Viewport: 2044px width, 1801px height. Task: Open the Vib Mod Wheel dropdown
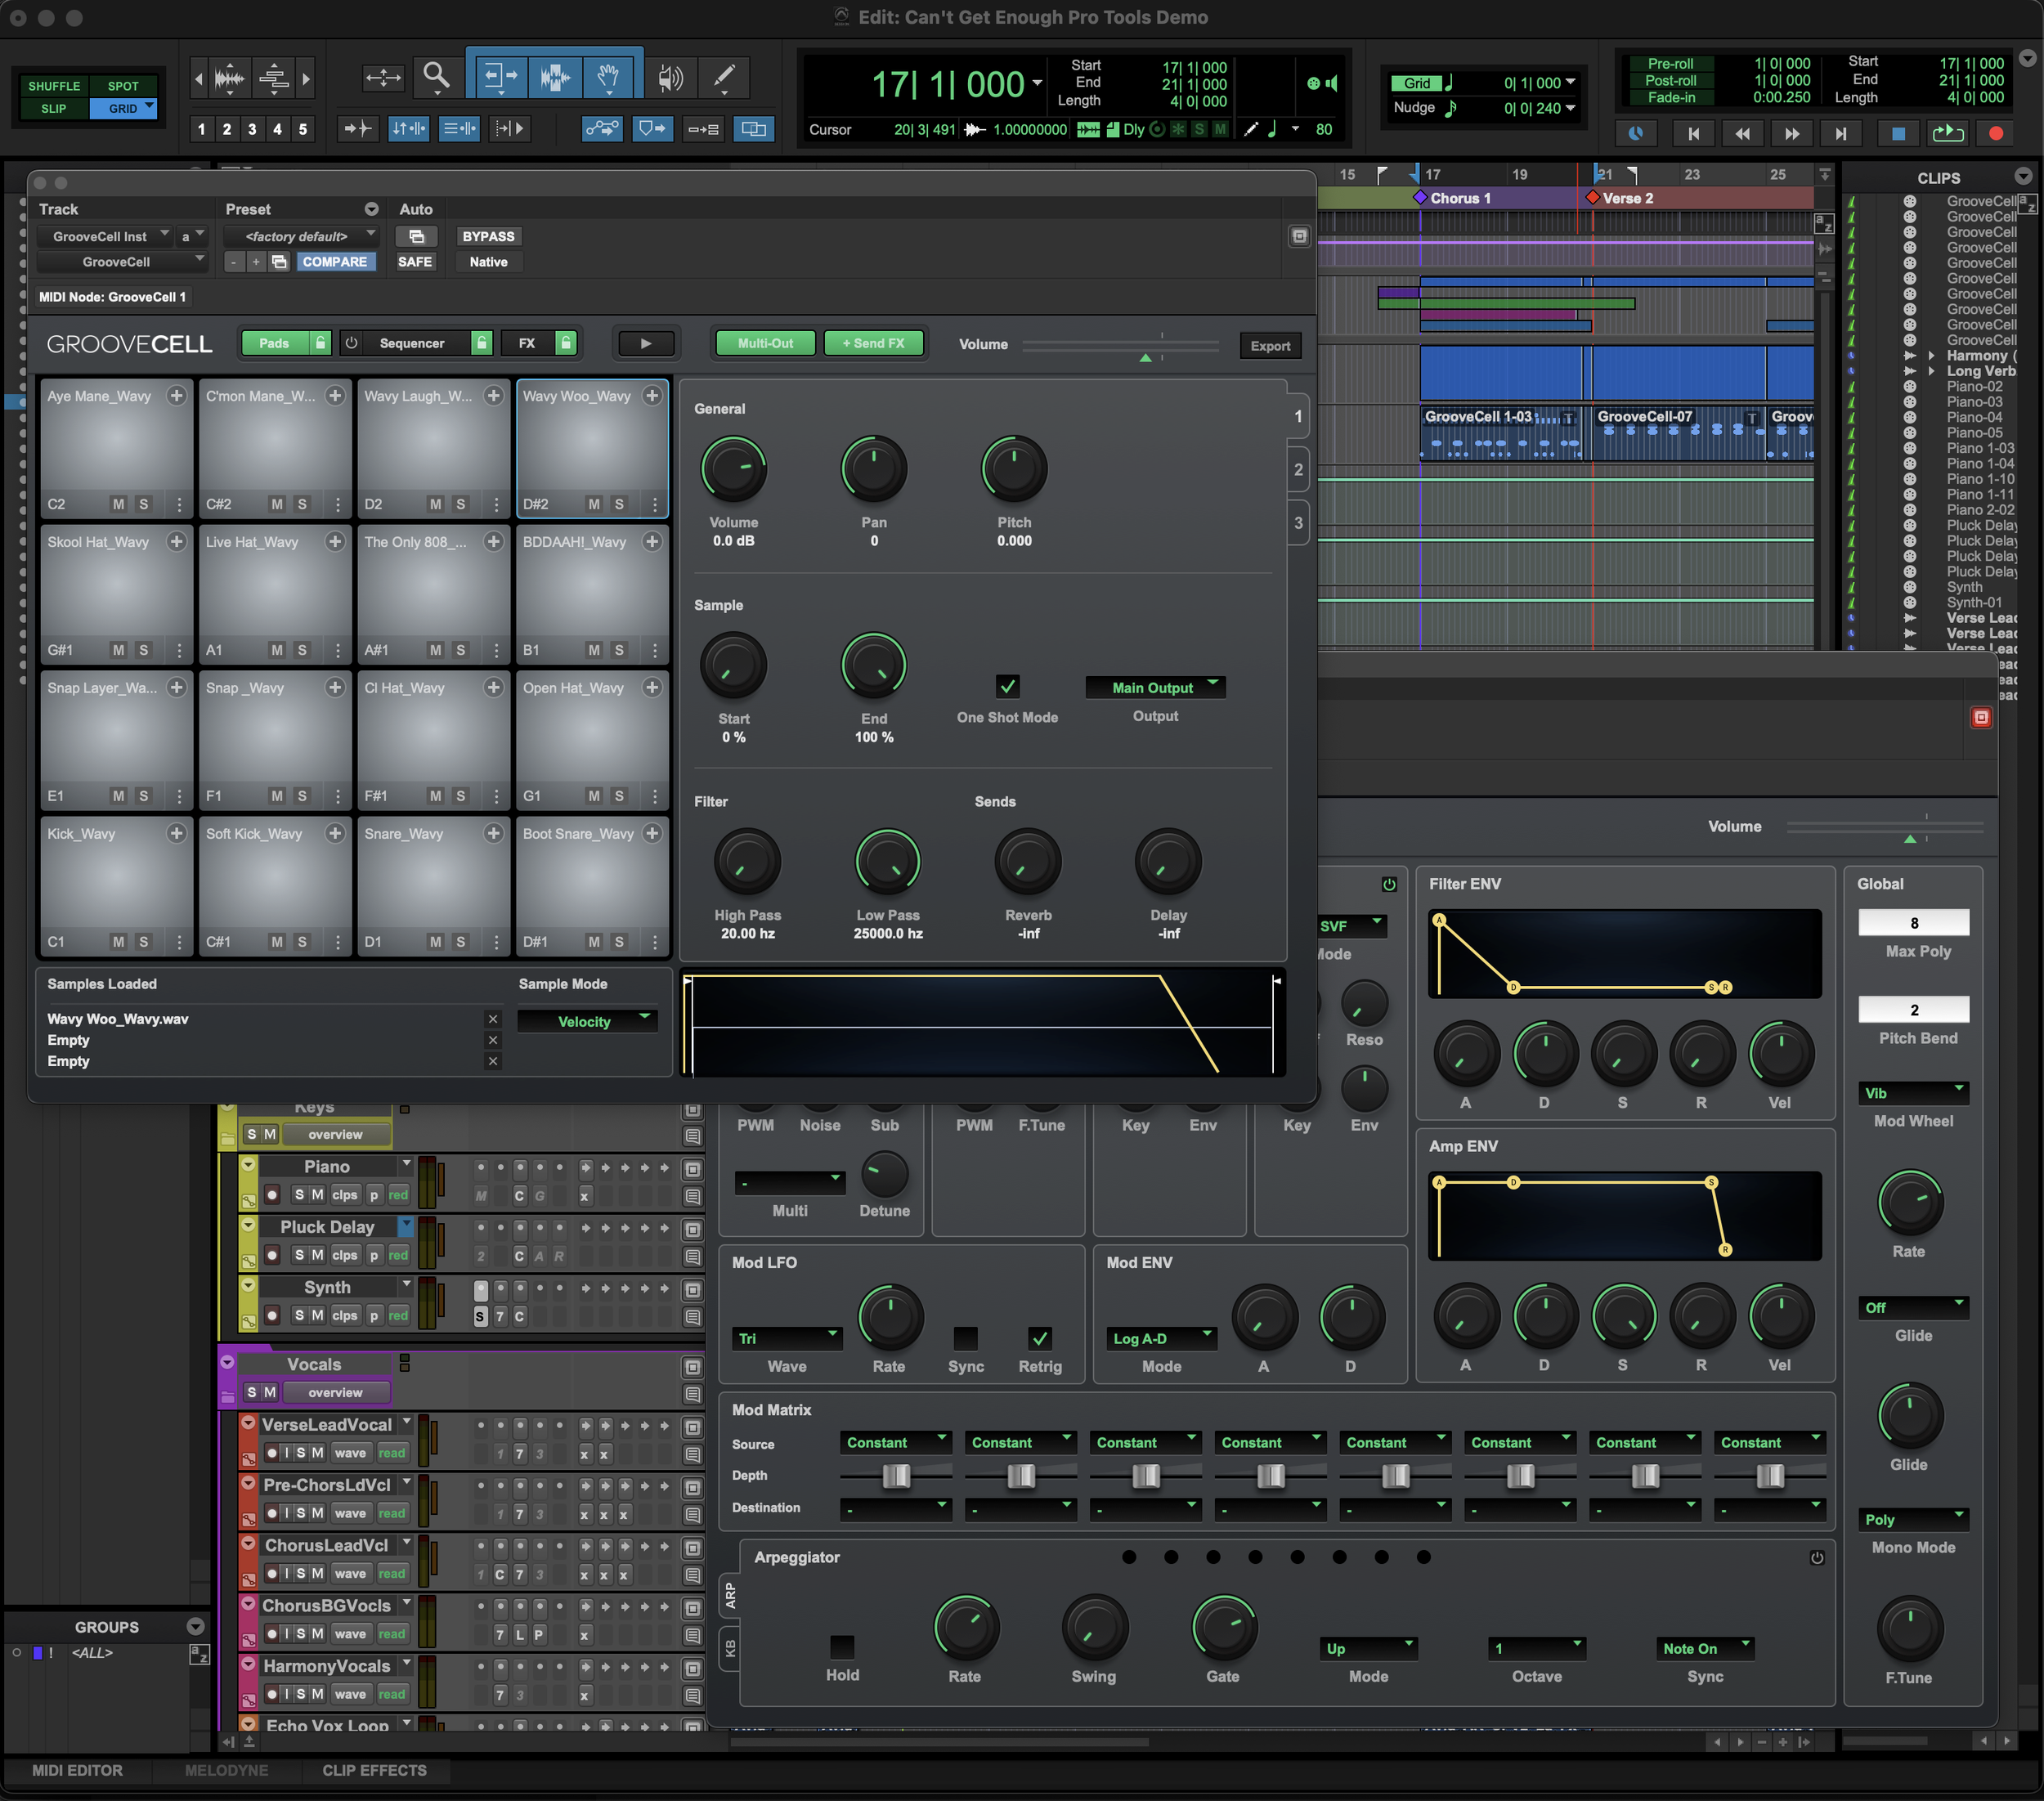[1914, 1093]
